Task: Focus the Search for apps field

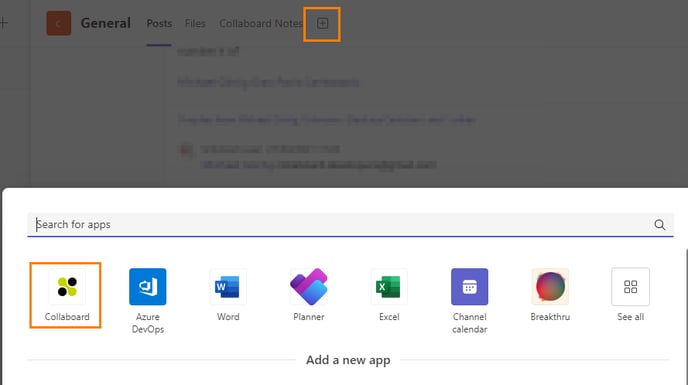Action: pyautogui.click(x=350, y=225)
